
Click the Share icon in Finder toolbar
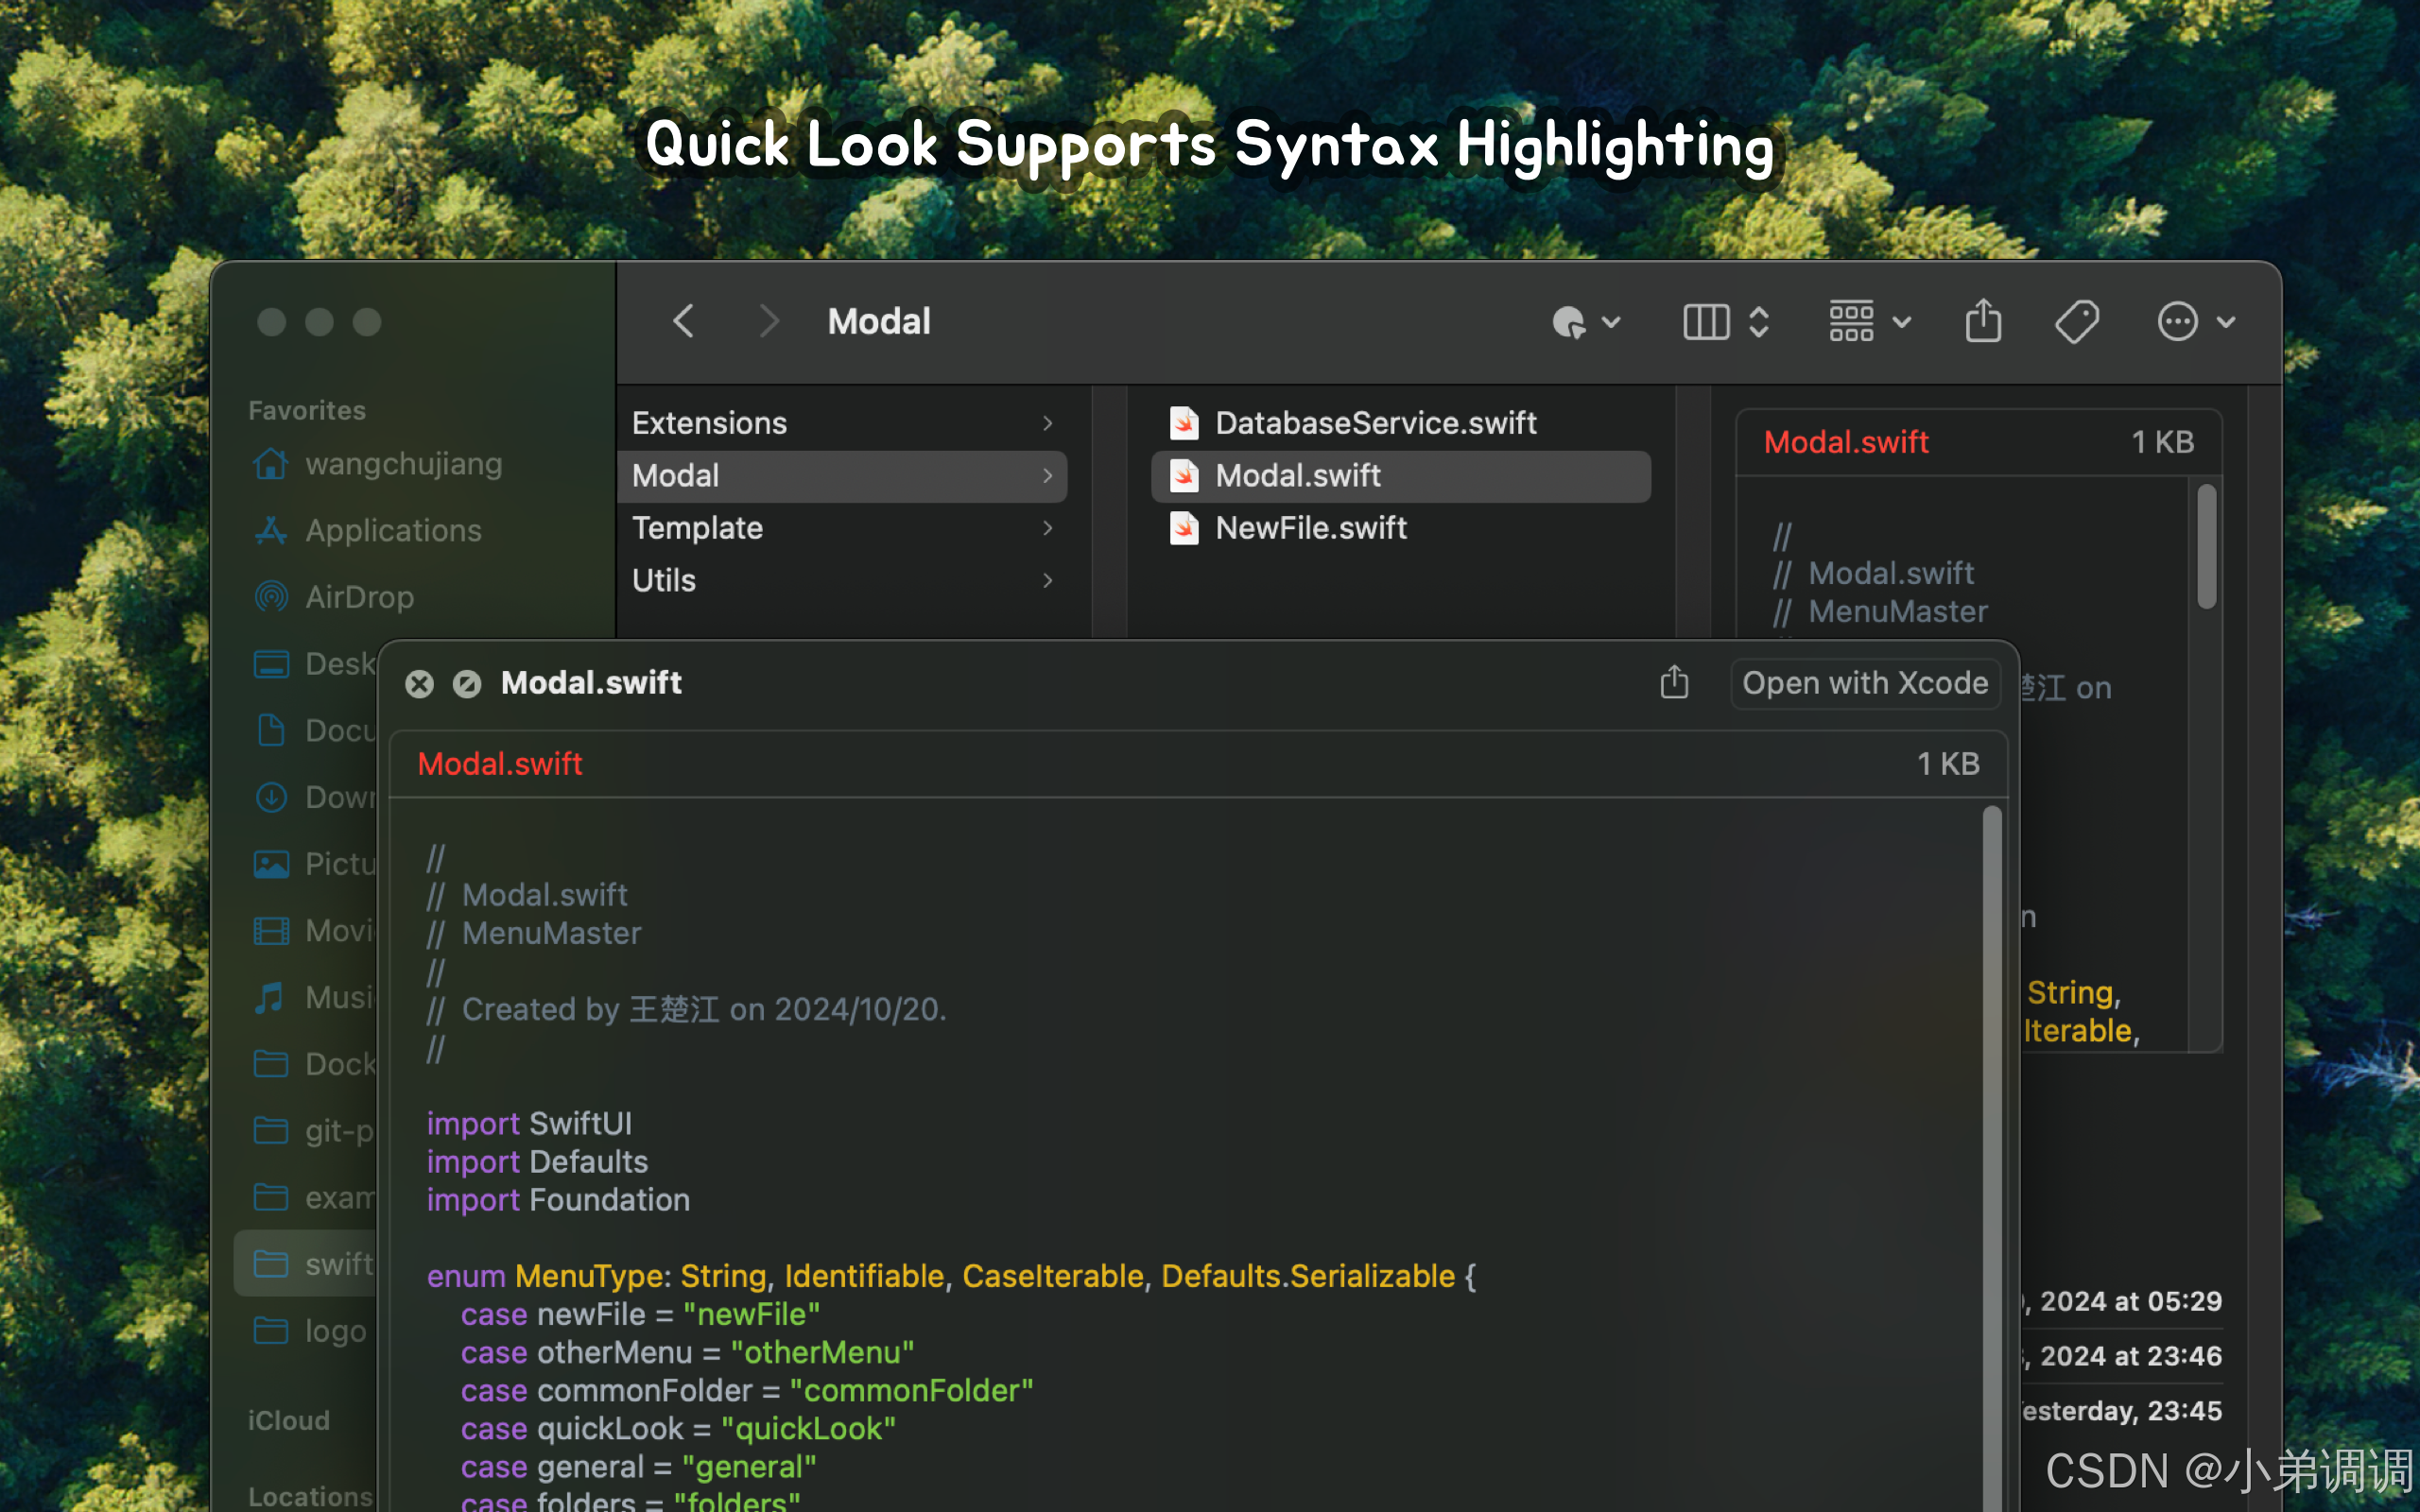click(x=1983, y=322)
